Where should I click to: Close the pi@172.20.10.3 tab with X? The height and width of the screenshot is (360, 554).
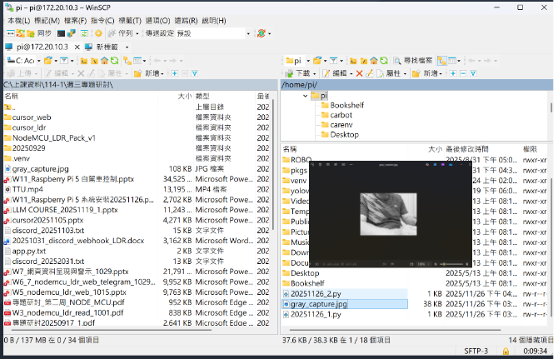[77, 47]
